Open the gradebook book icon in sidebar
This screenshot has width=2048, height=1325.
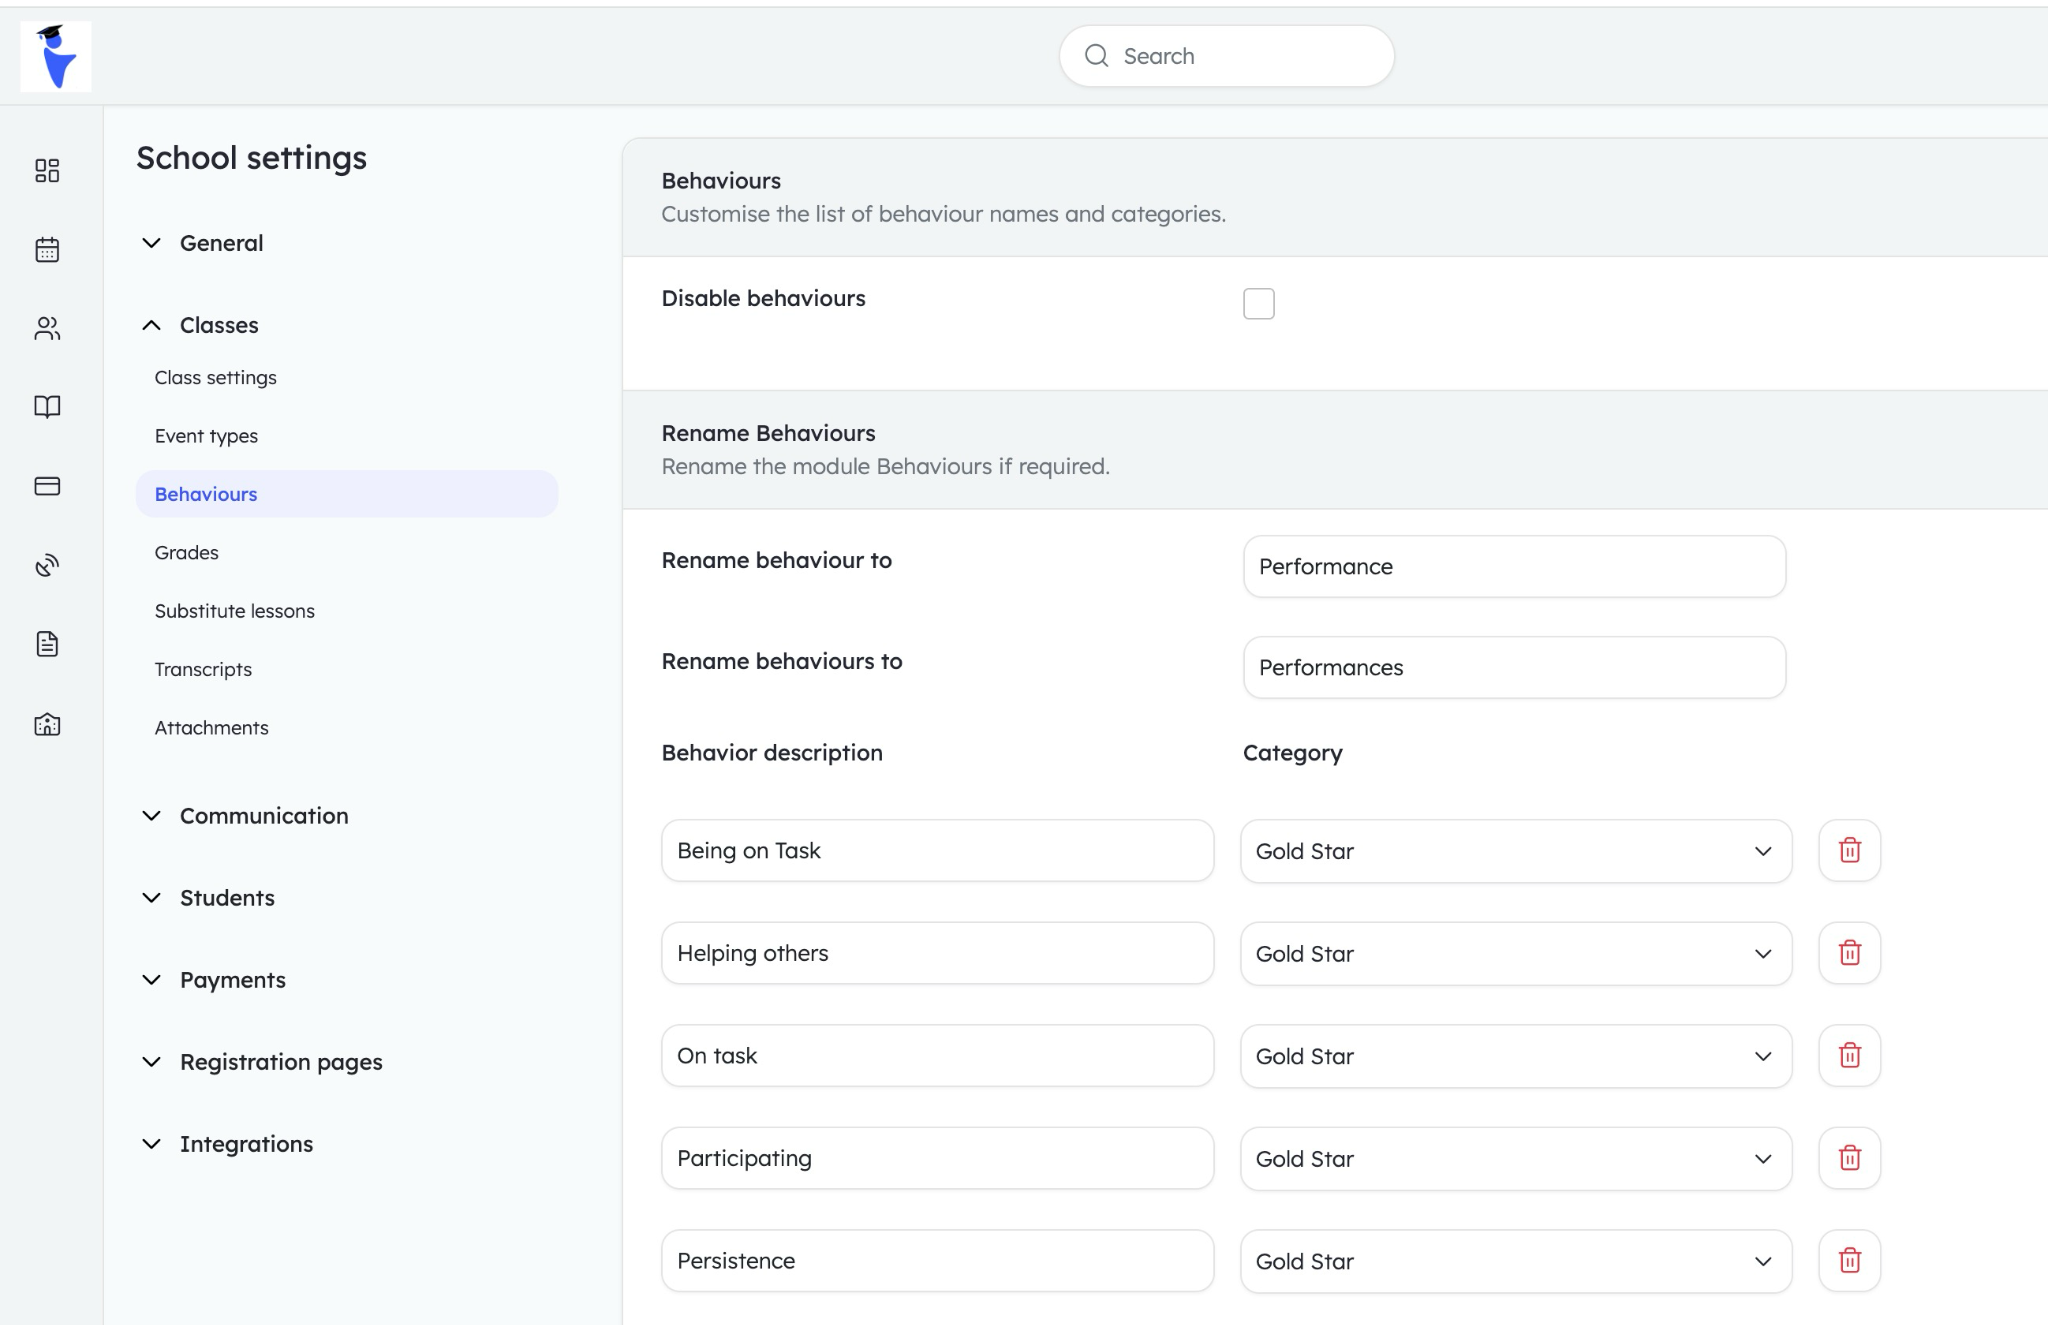[47, 406]
